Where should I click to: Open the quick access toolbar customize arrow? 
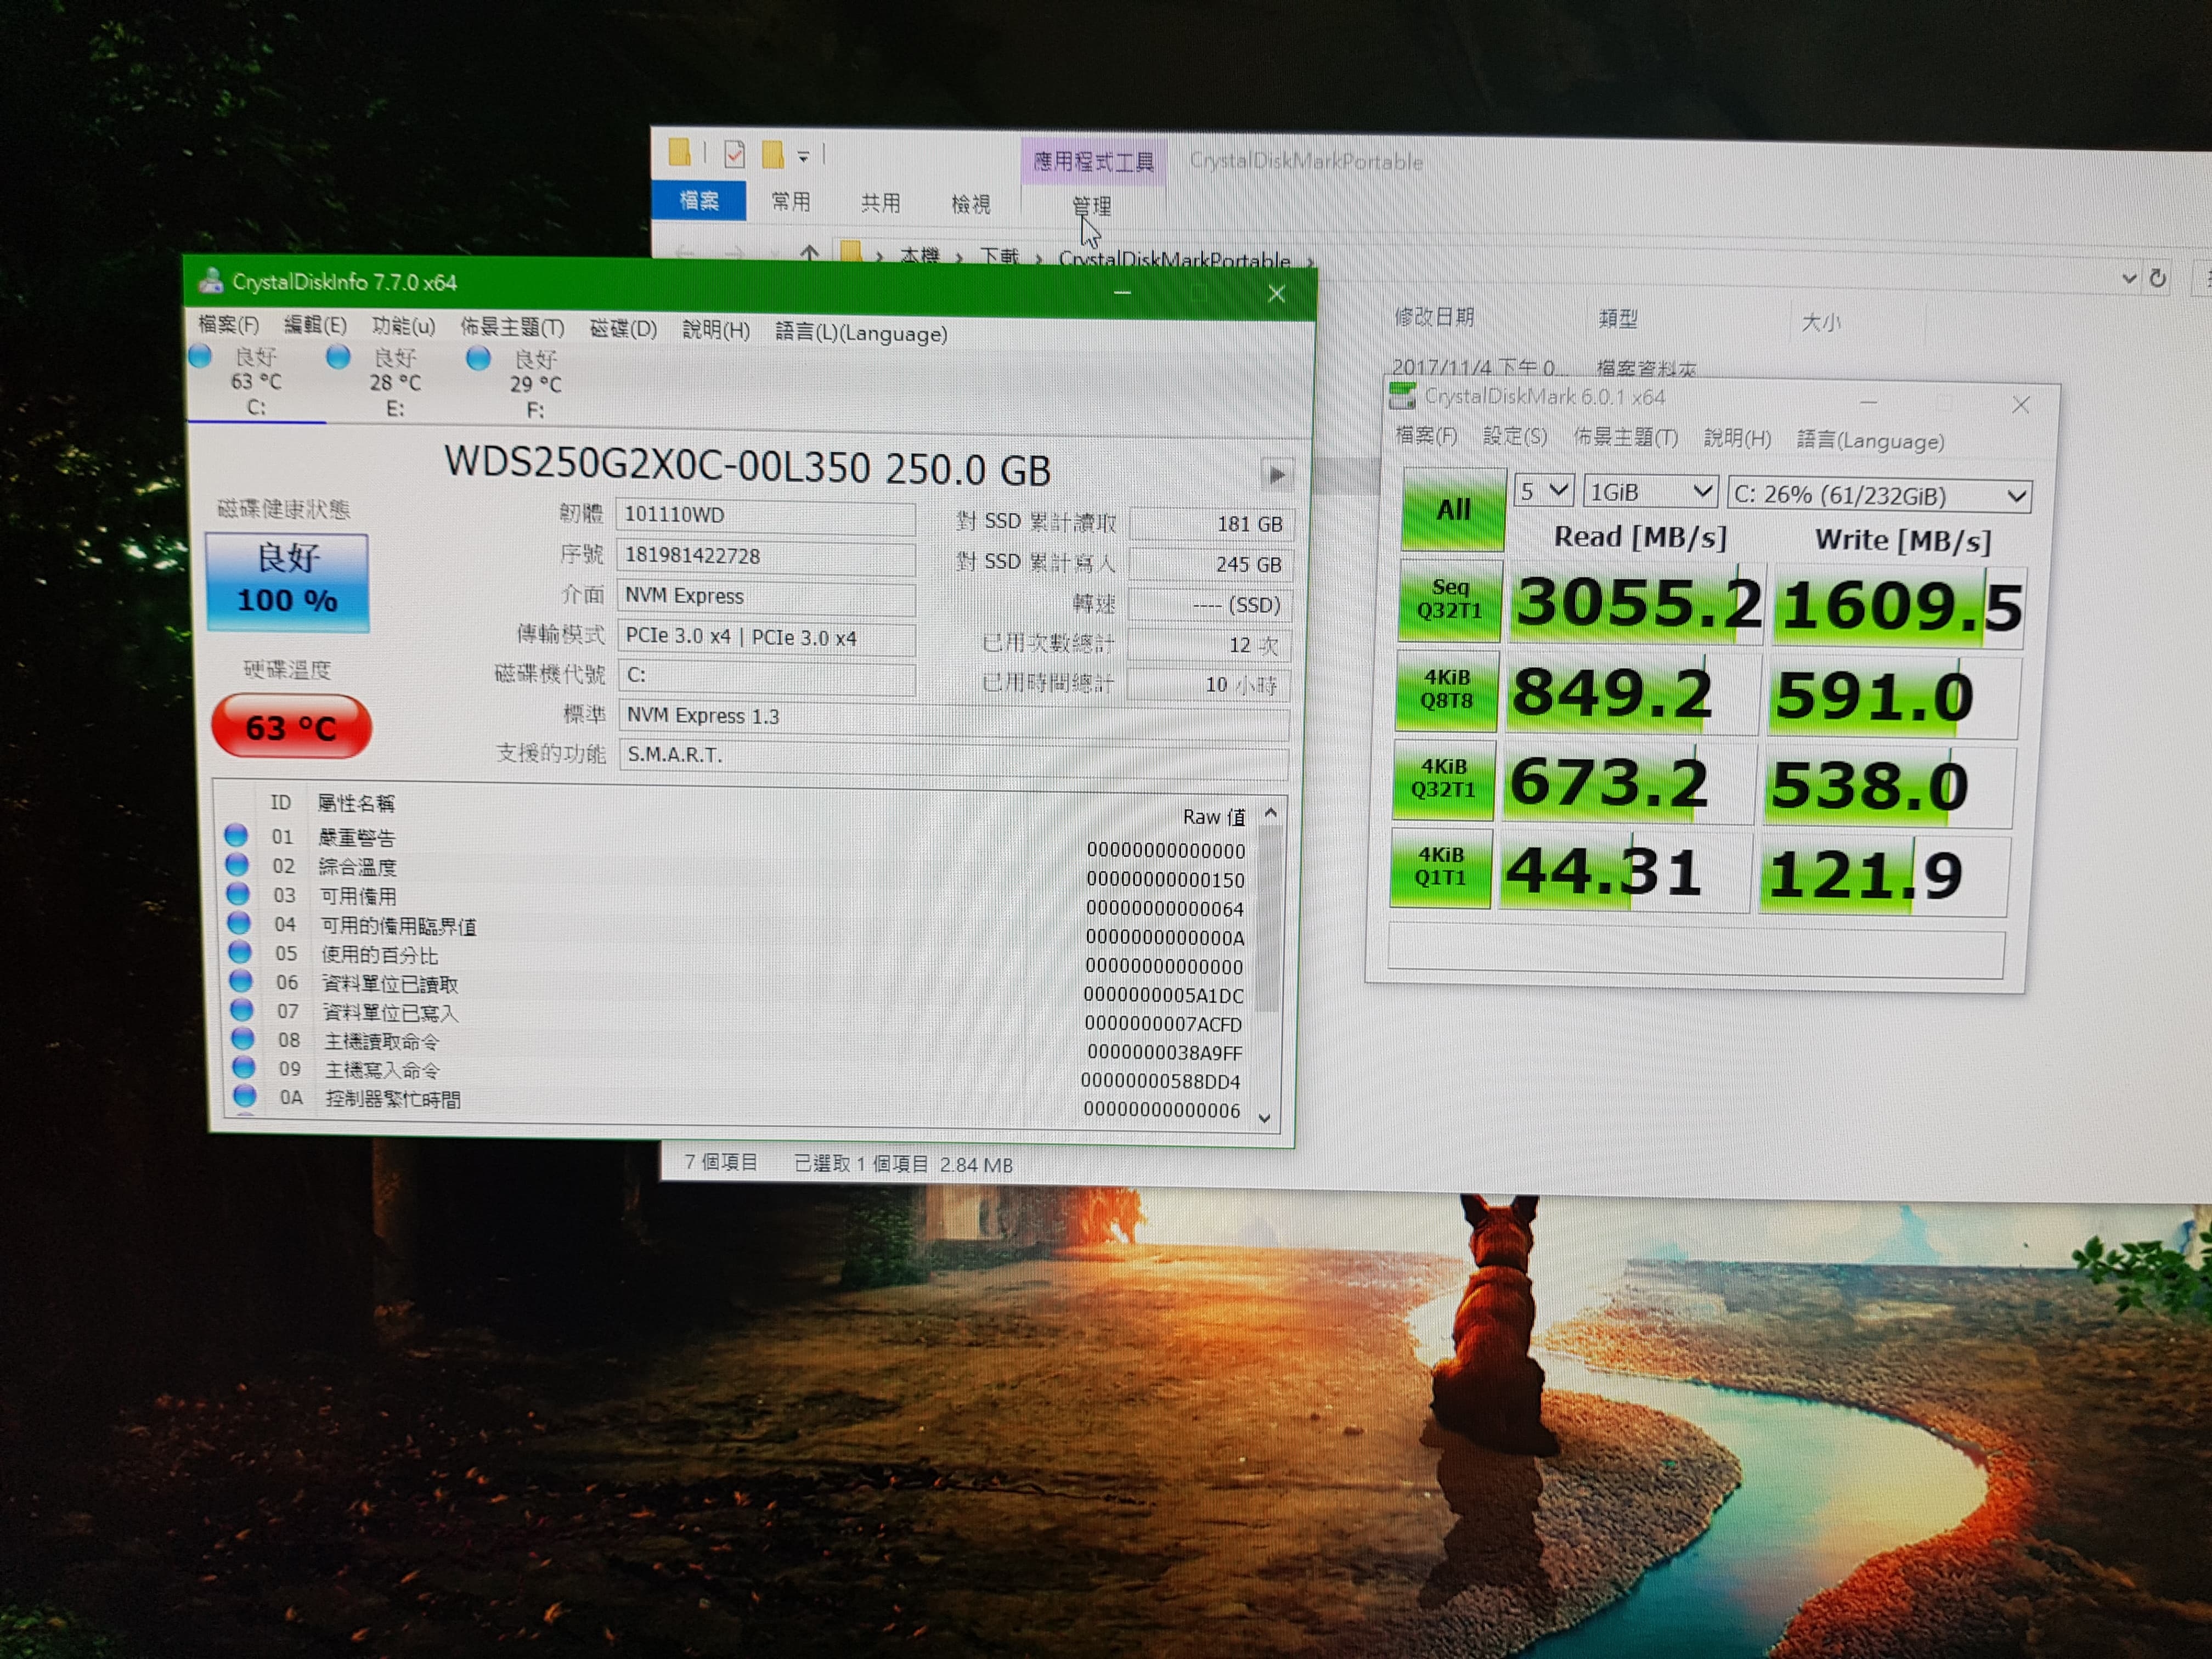click(x=803, y=156)
